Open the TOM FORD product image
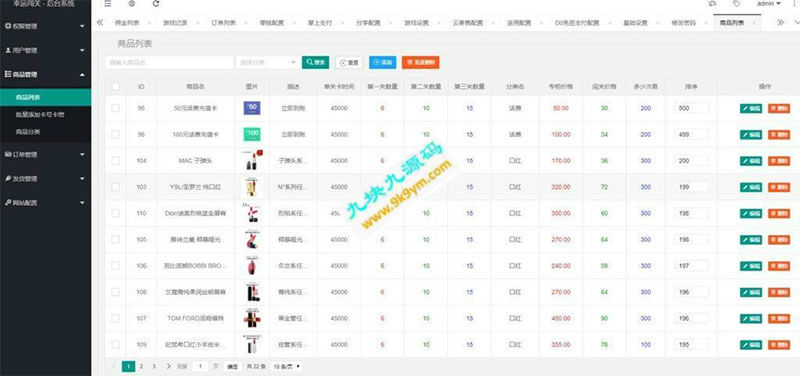 coord(252,318)
